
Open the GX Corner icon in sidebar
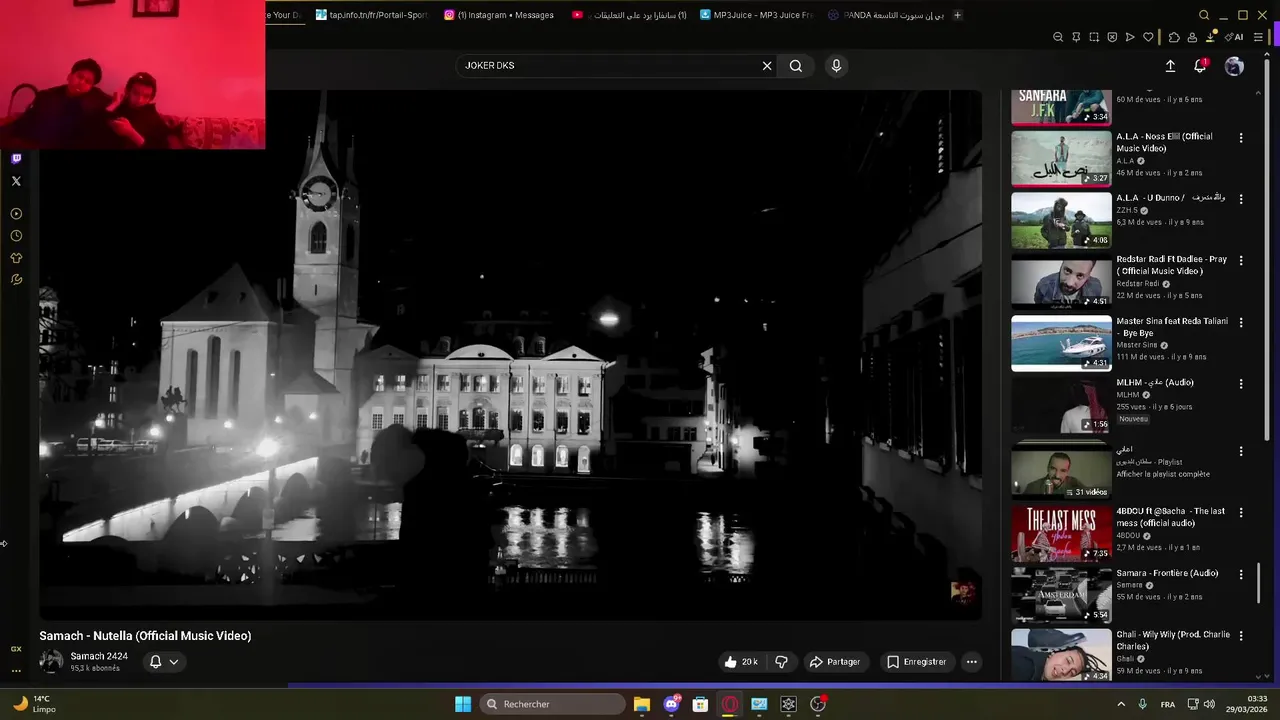[16, 649]
